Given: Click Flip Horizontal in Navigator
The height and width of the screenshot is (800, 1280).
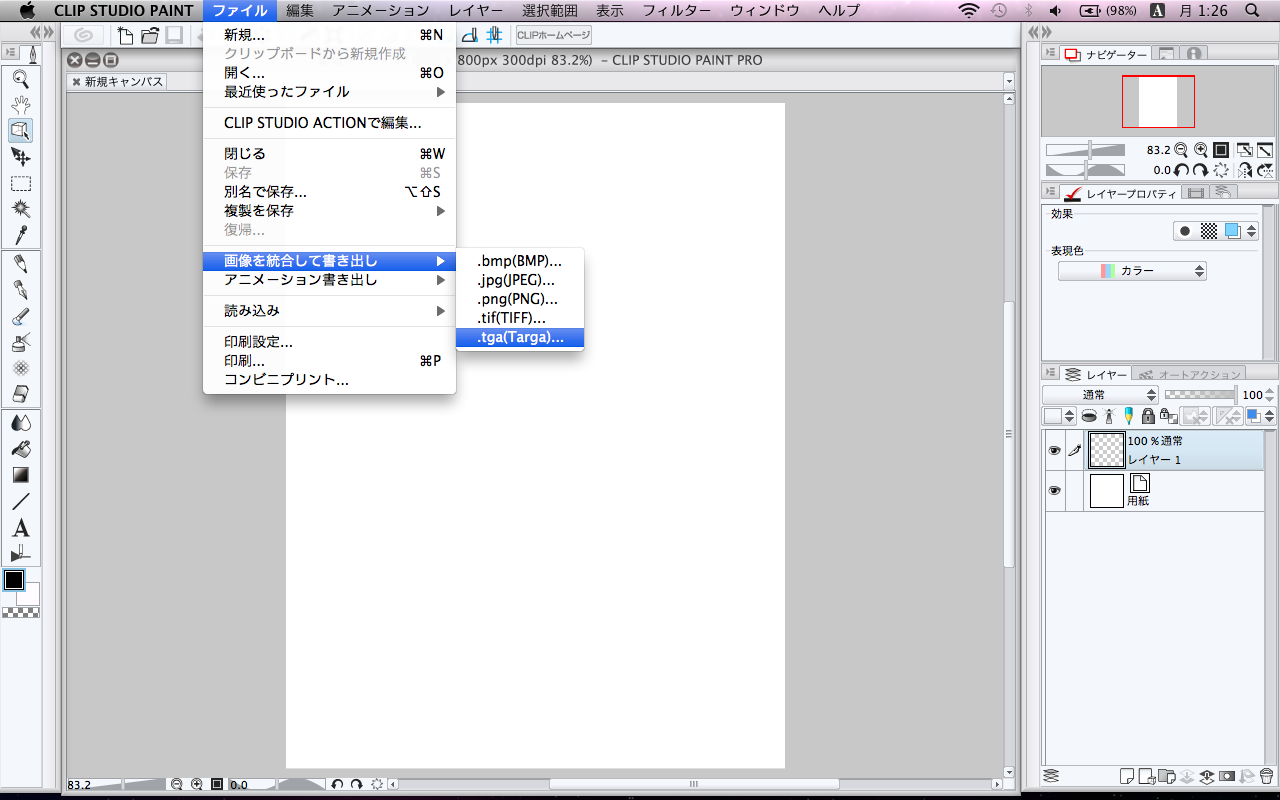Looking at the screenshot, I should pos(1245,171).
